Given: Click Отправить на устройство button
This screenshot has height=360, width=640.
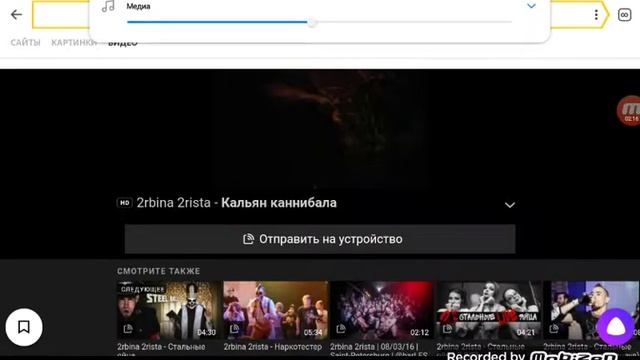Looking at the screenshot, I should 320,239.
